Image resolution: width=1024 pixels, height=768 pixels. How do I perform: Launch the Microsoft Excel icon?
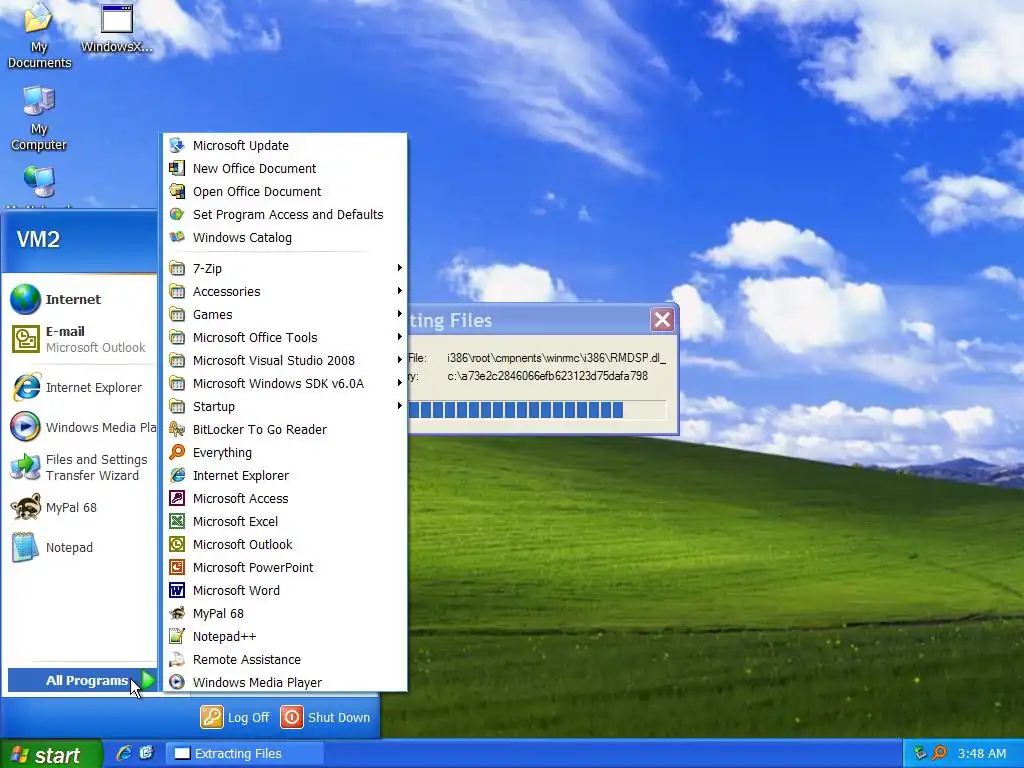click(x=177, y=521)
